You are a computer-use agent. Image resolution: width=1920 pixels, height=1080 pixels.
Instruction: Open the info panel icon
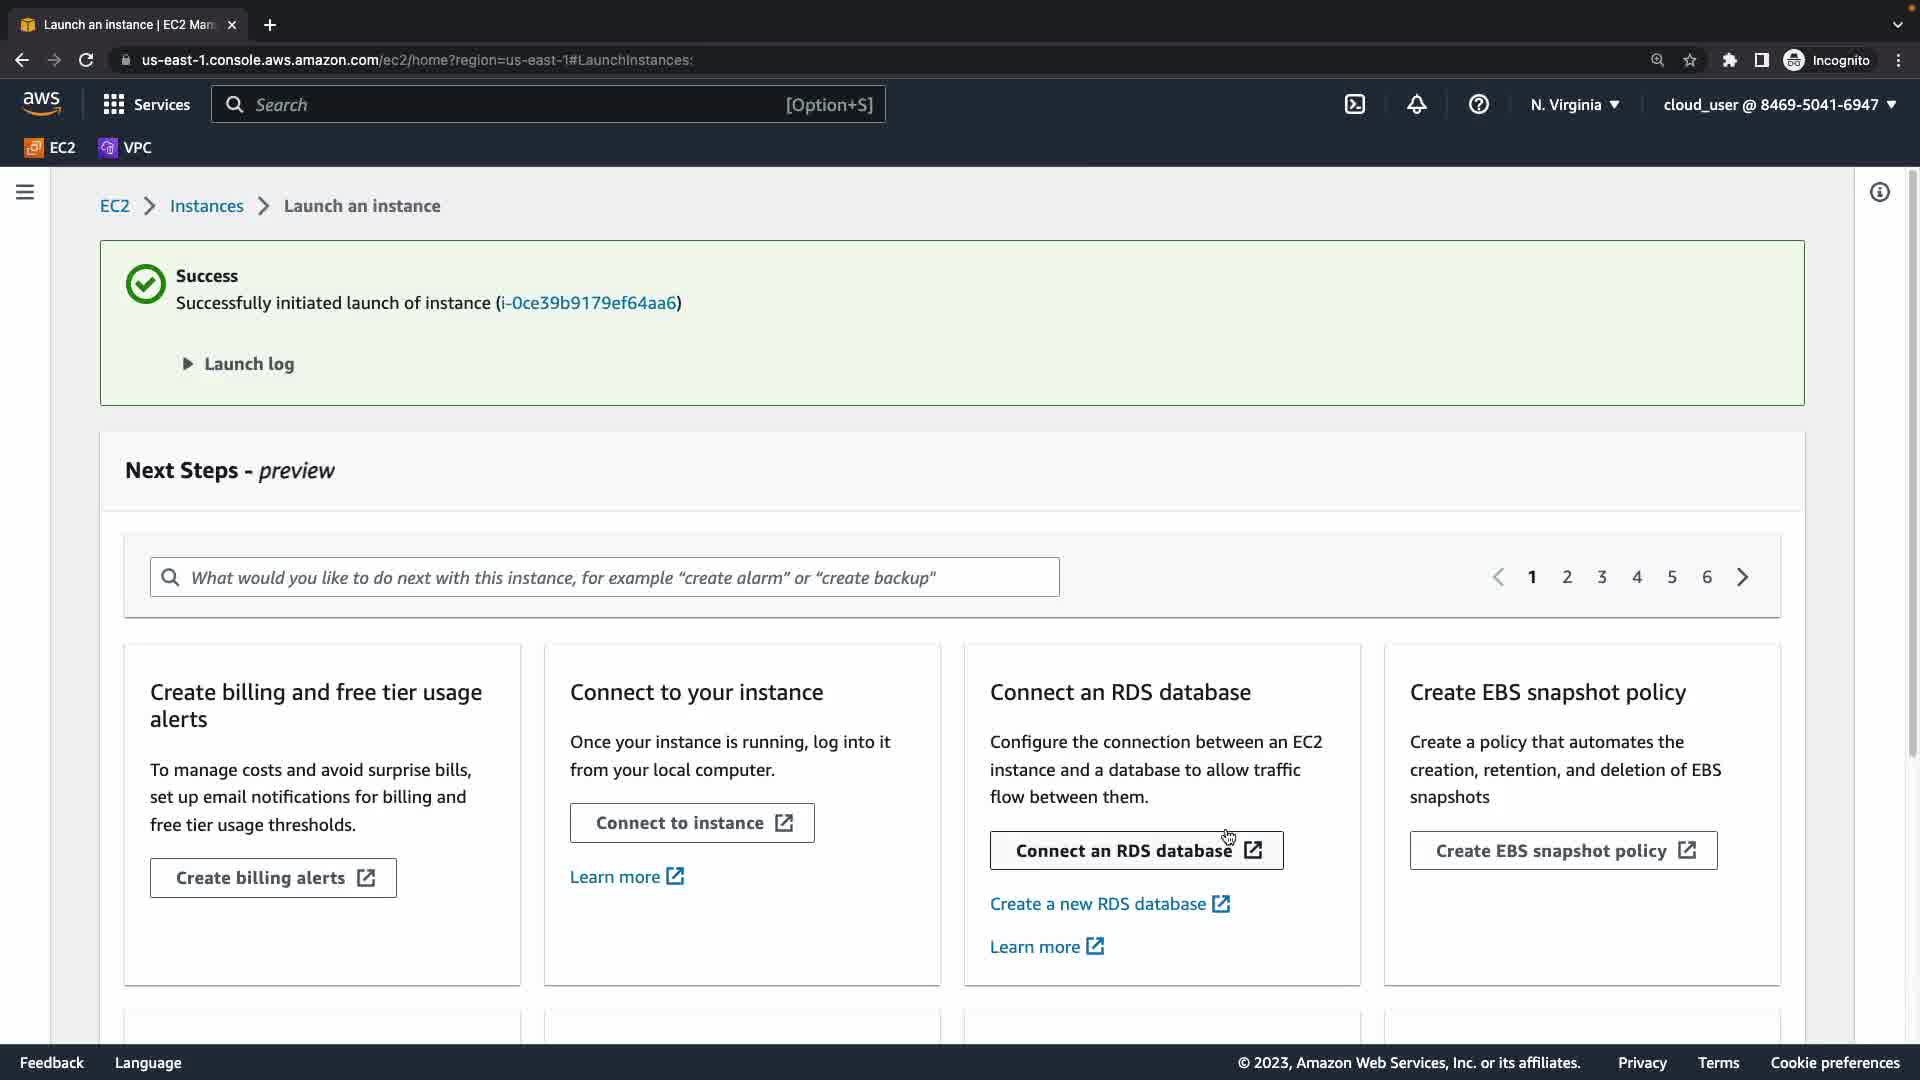(x=1880, y=192)
